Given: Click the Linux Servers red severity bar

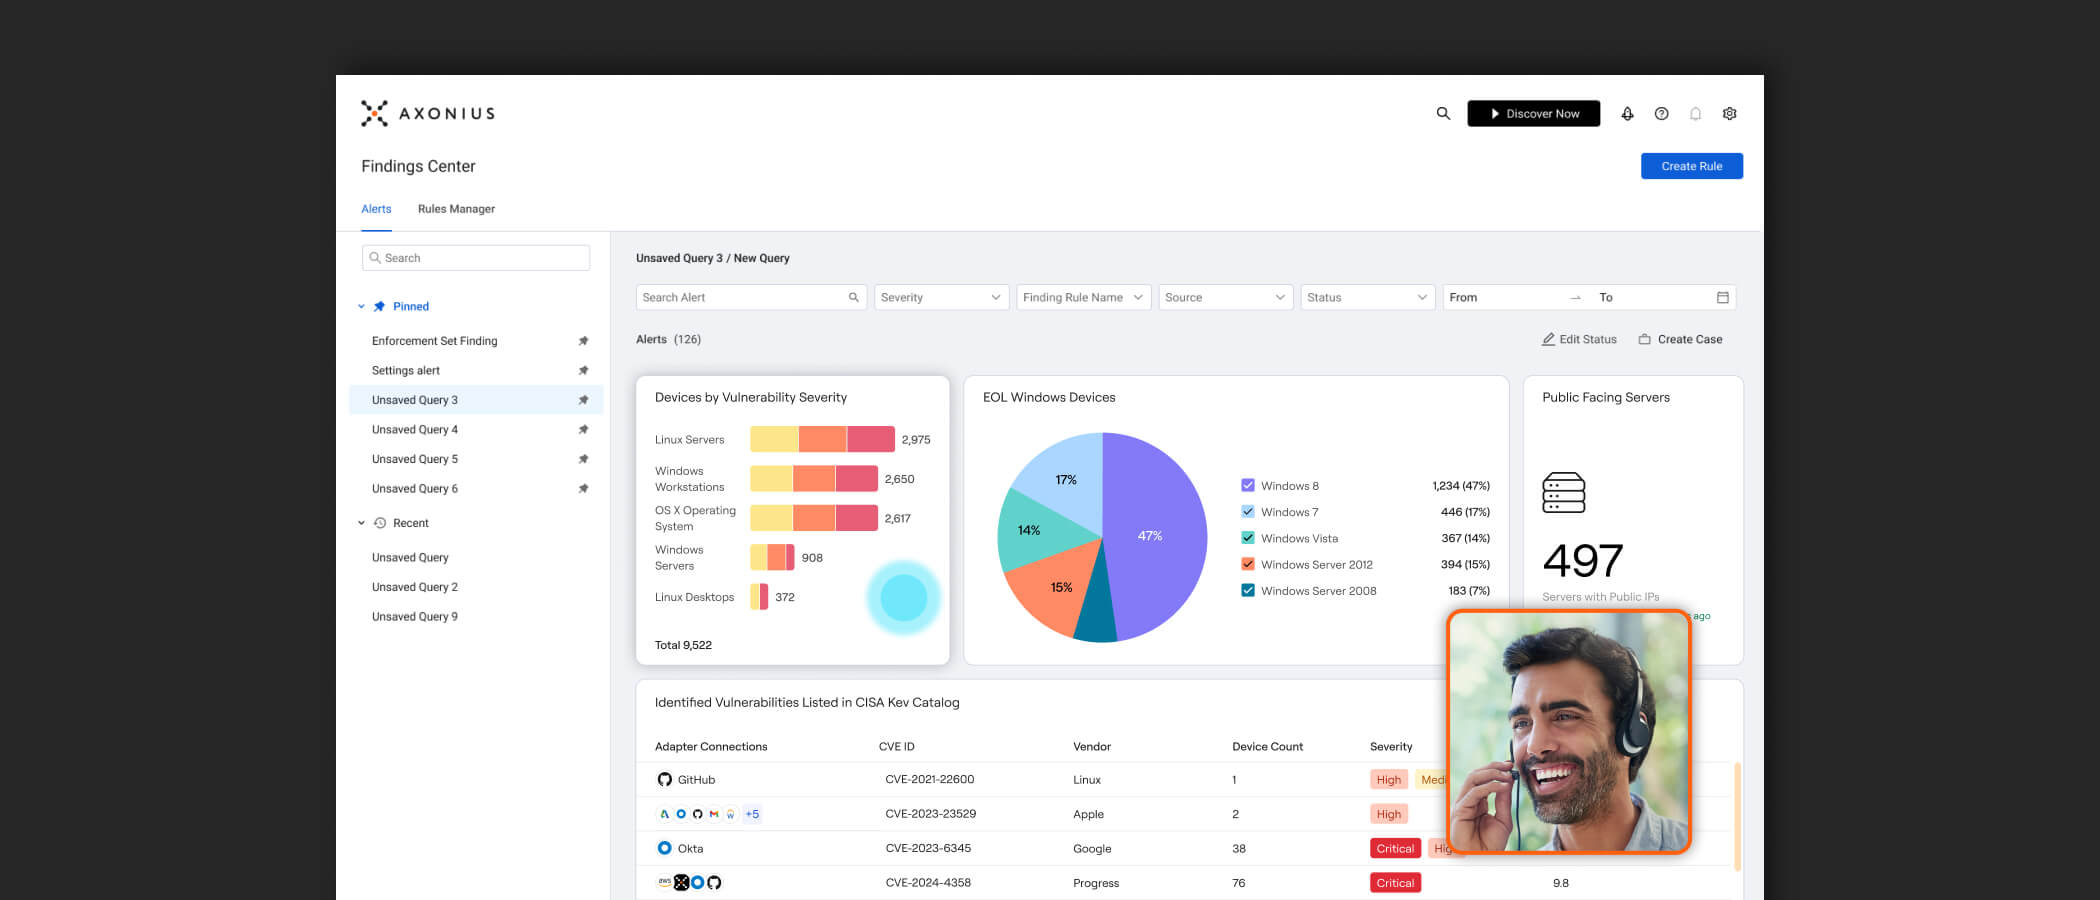Looking at the screenshot, I should tap(870, 439).
